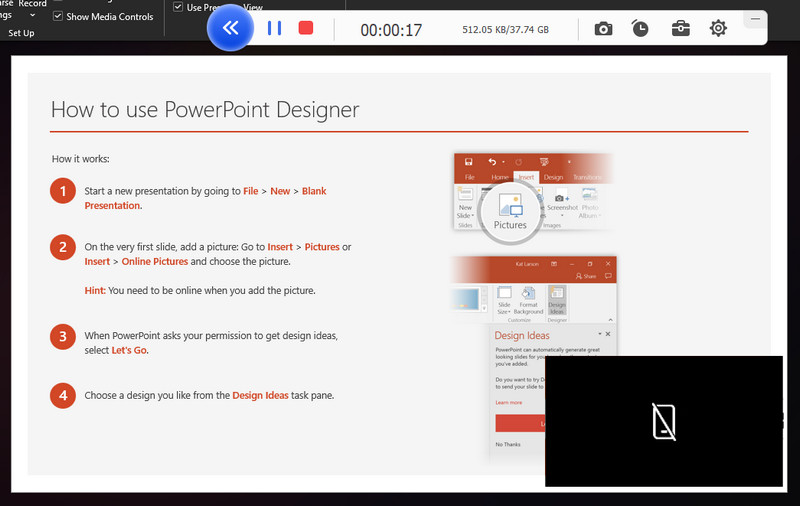Stop the recording with the red square
The image size is (800, 506).
[306, 28]
